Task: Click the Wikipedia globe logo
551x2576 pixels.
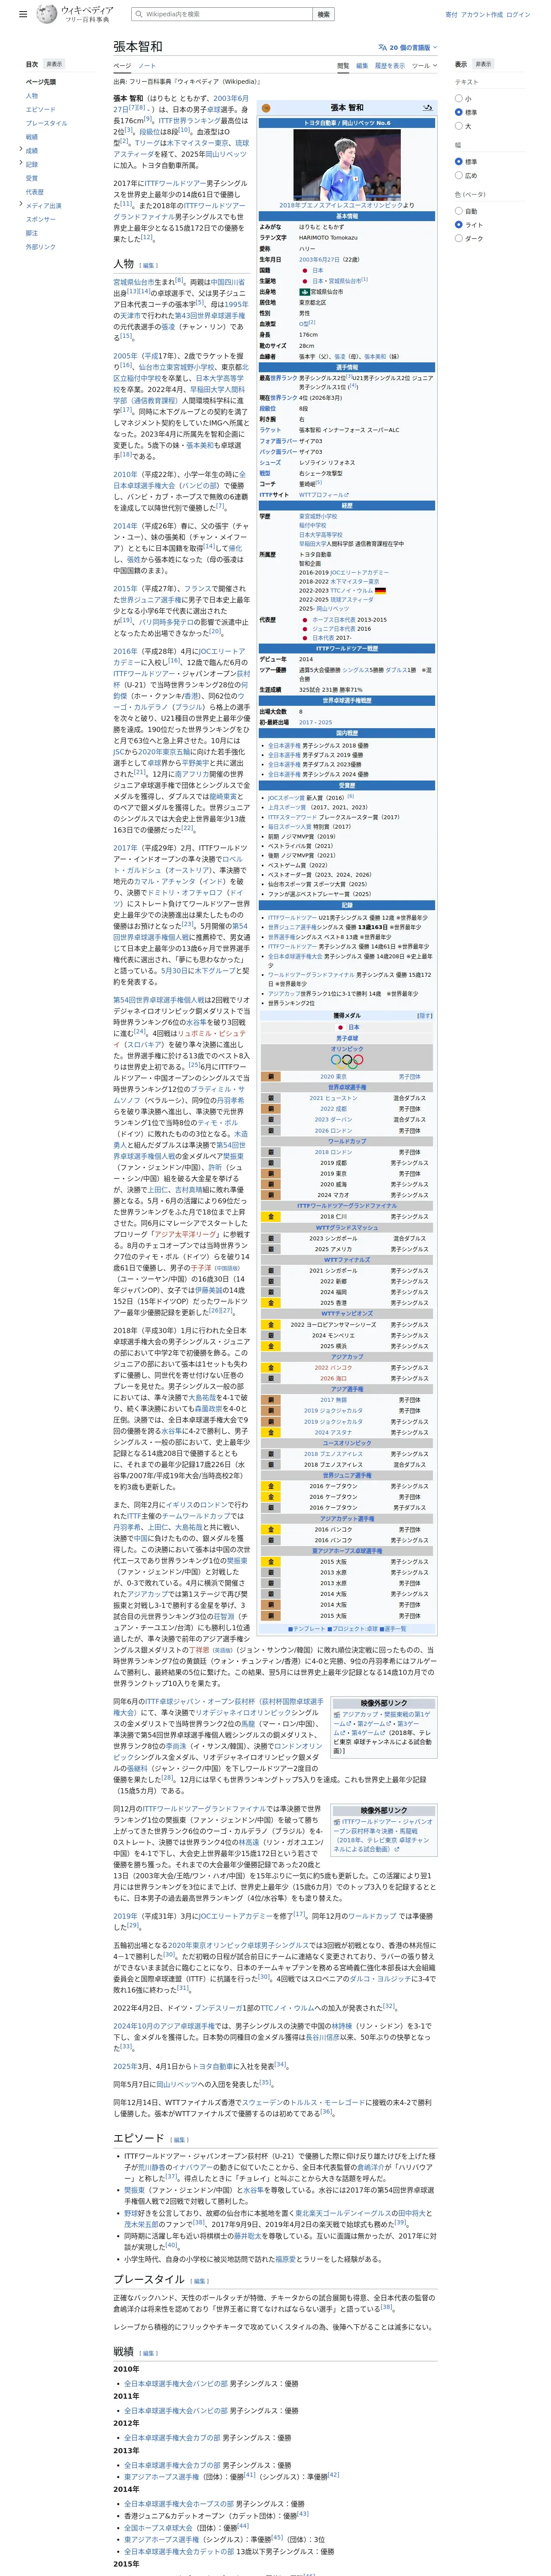Action: (x=46, y=14)
